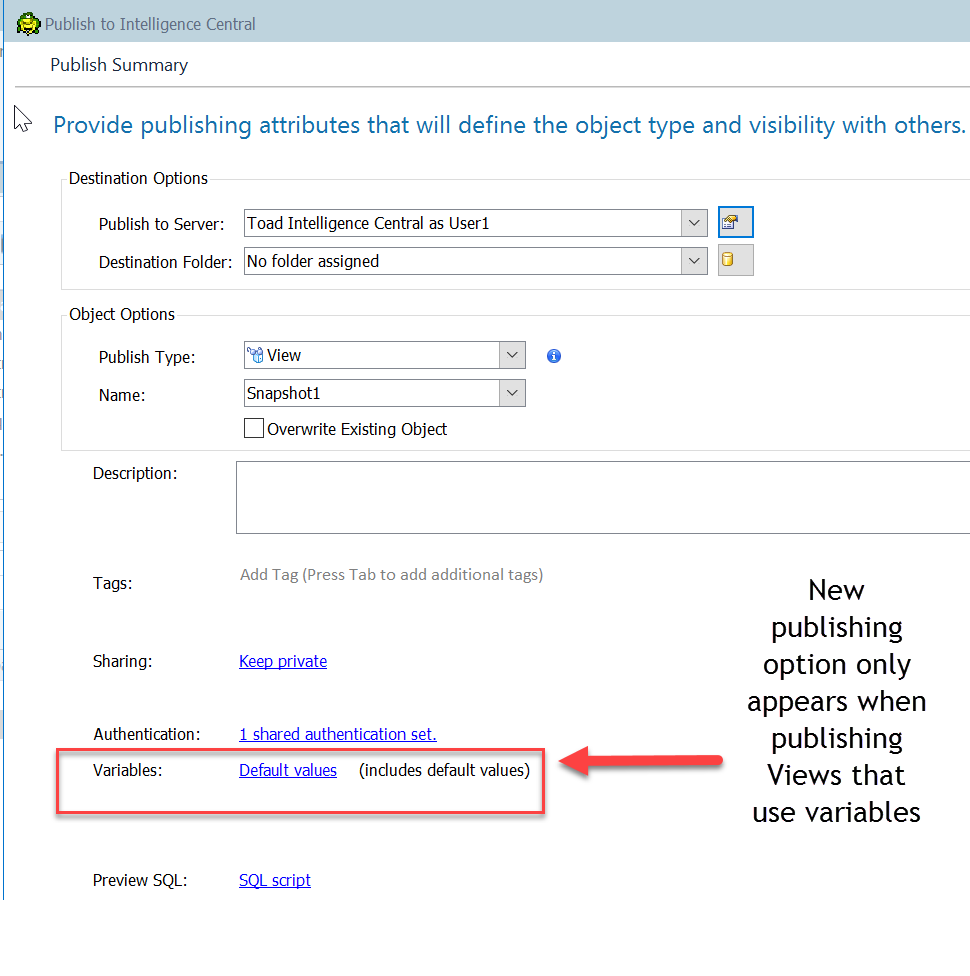This screenshot has height=976, width=970.
Task: Open the Name dropdown arrow
Action: click(x=512, y=393)
